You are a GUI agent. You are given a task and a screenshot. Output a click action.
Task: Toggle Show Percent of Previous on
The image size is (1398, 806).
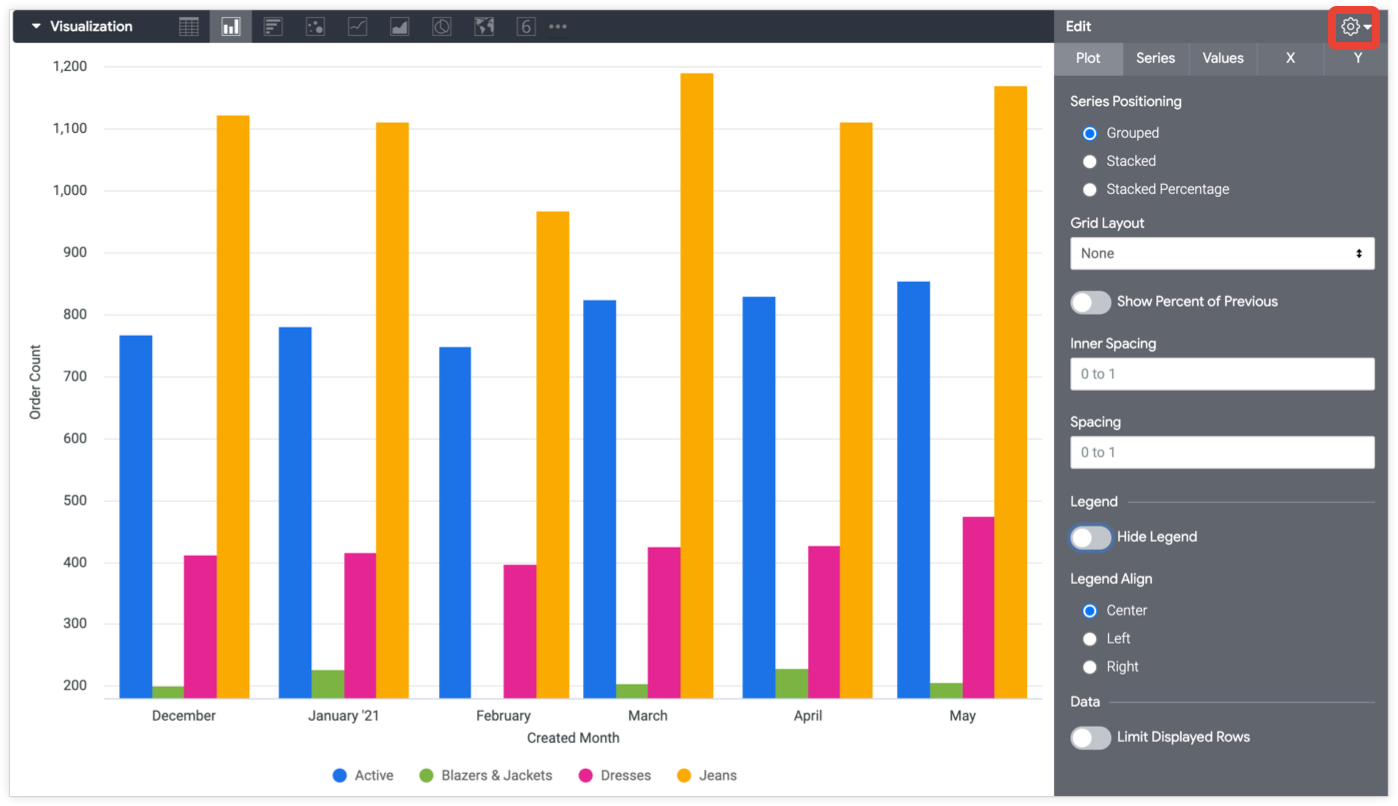(1090, 302)
